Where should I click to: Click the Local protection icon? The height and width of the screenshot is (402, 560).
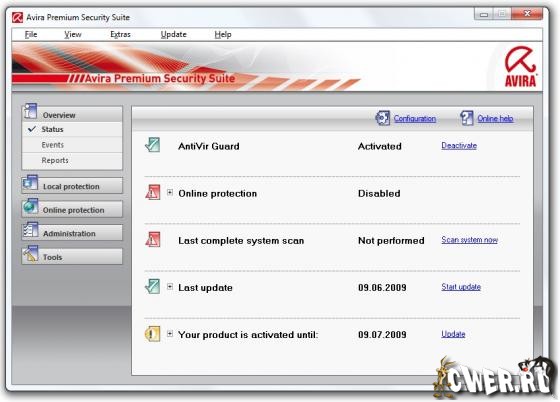[x=30, y=182]
